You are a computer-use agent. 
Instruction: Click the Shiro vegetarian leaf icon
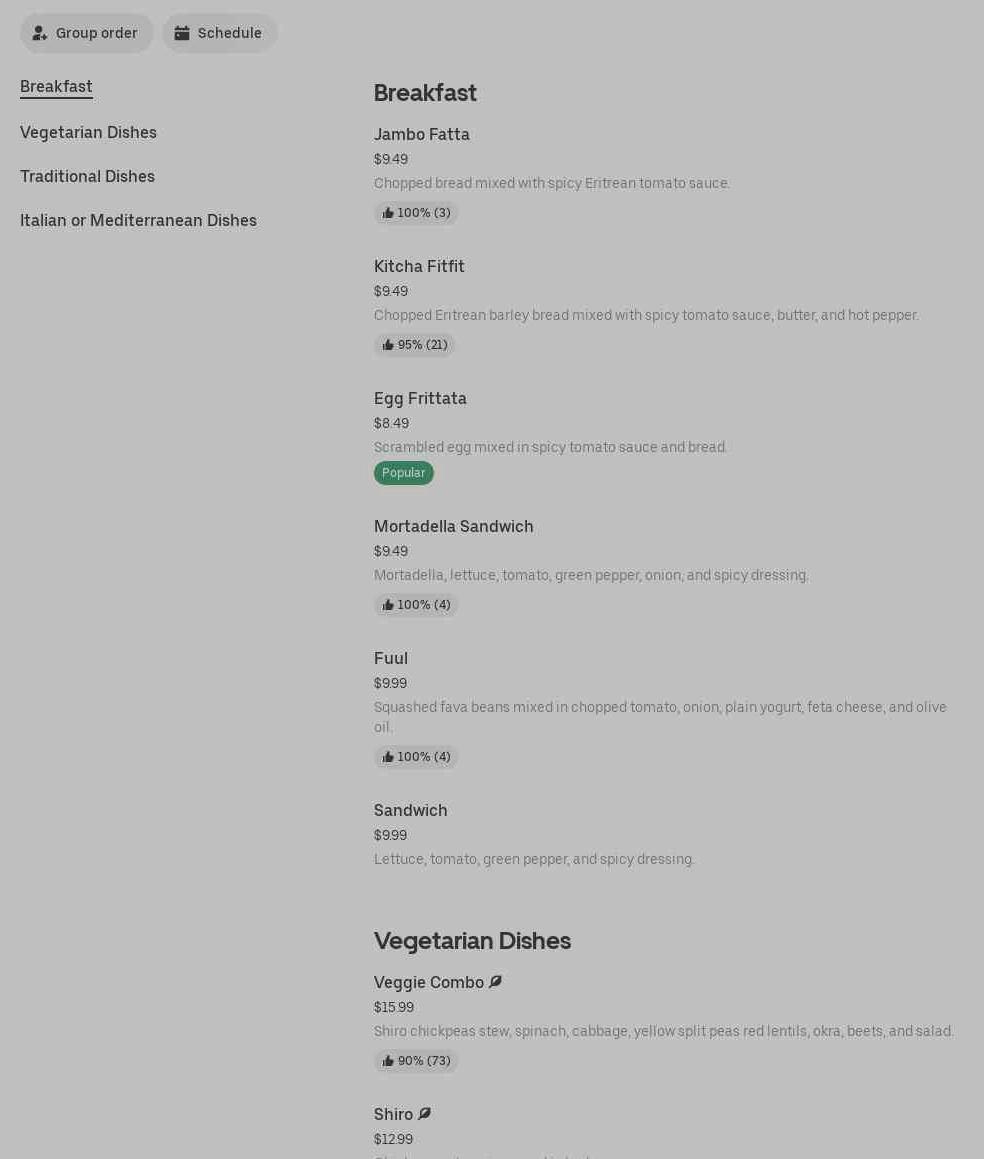click(424, 1114)
